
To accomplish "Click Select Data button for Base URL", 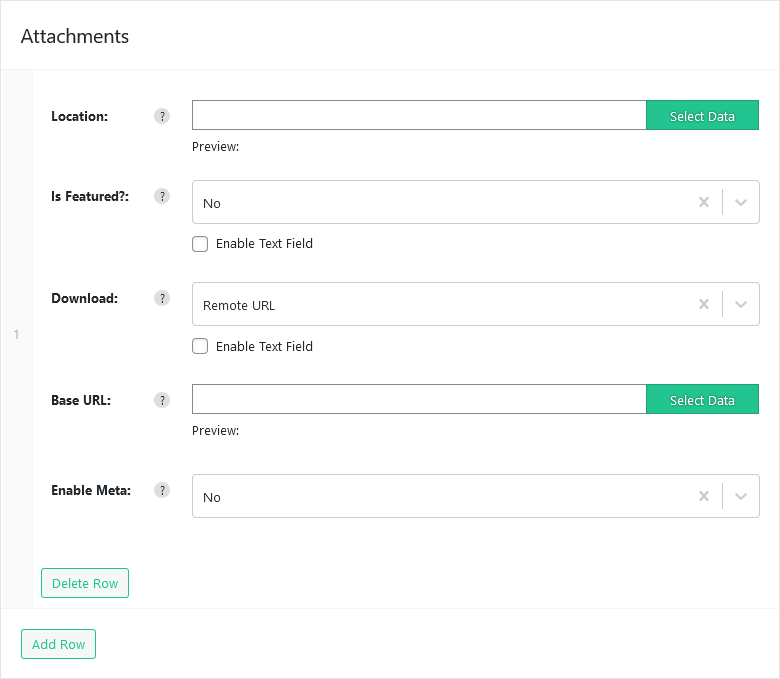I will [x=702, y=399].
